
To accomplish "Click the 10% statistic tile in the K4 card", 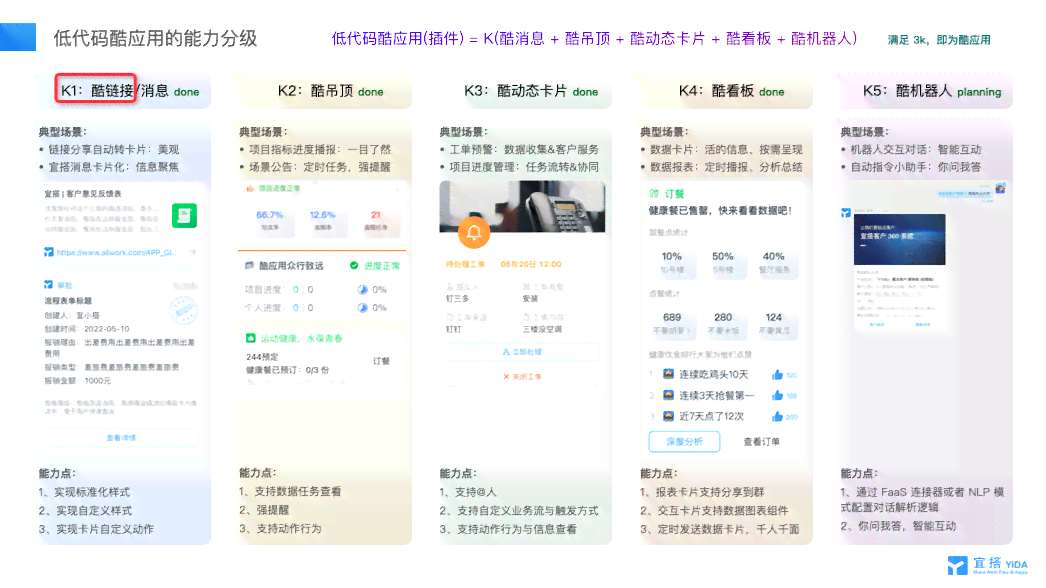I will click(672, 262).
